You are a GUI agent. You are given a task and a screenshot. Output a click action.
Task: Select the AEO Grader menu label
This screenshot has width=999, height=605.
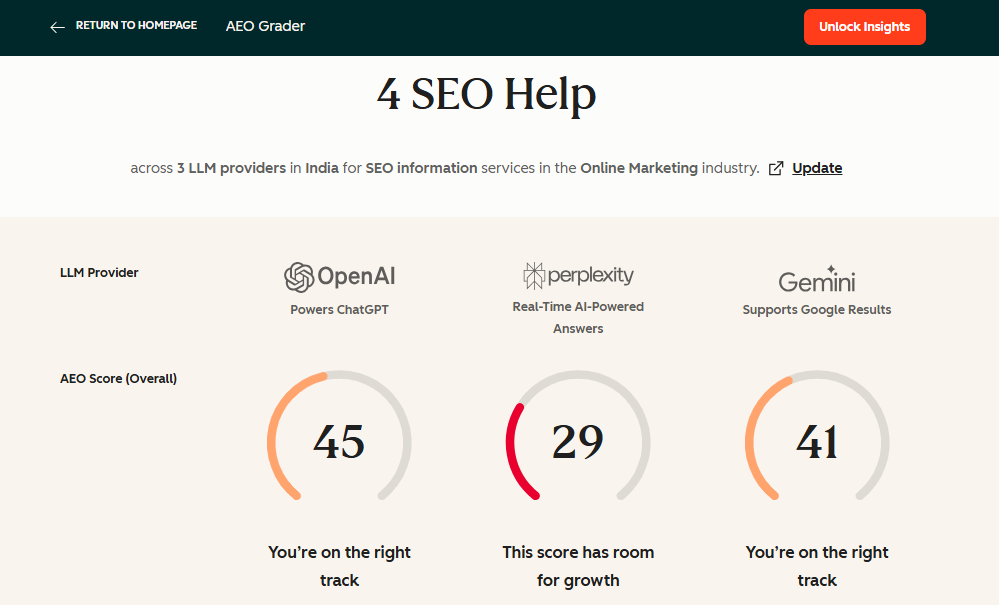click(265, 26)
